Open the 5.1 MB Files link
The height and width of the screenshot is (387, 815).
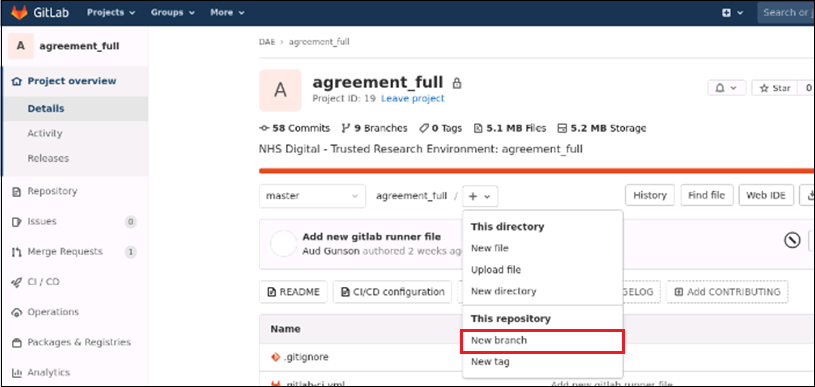[x=510, y=128]
